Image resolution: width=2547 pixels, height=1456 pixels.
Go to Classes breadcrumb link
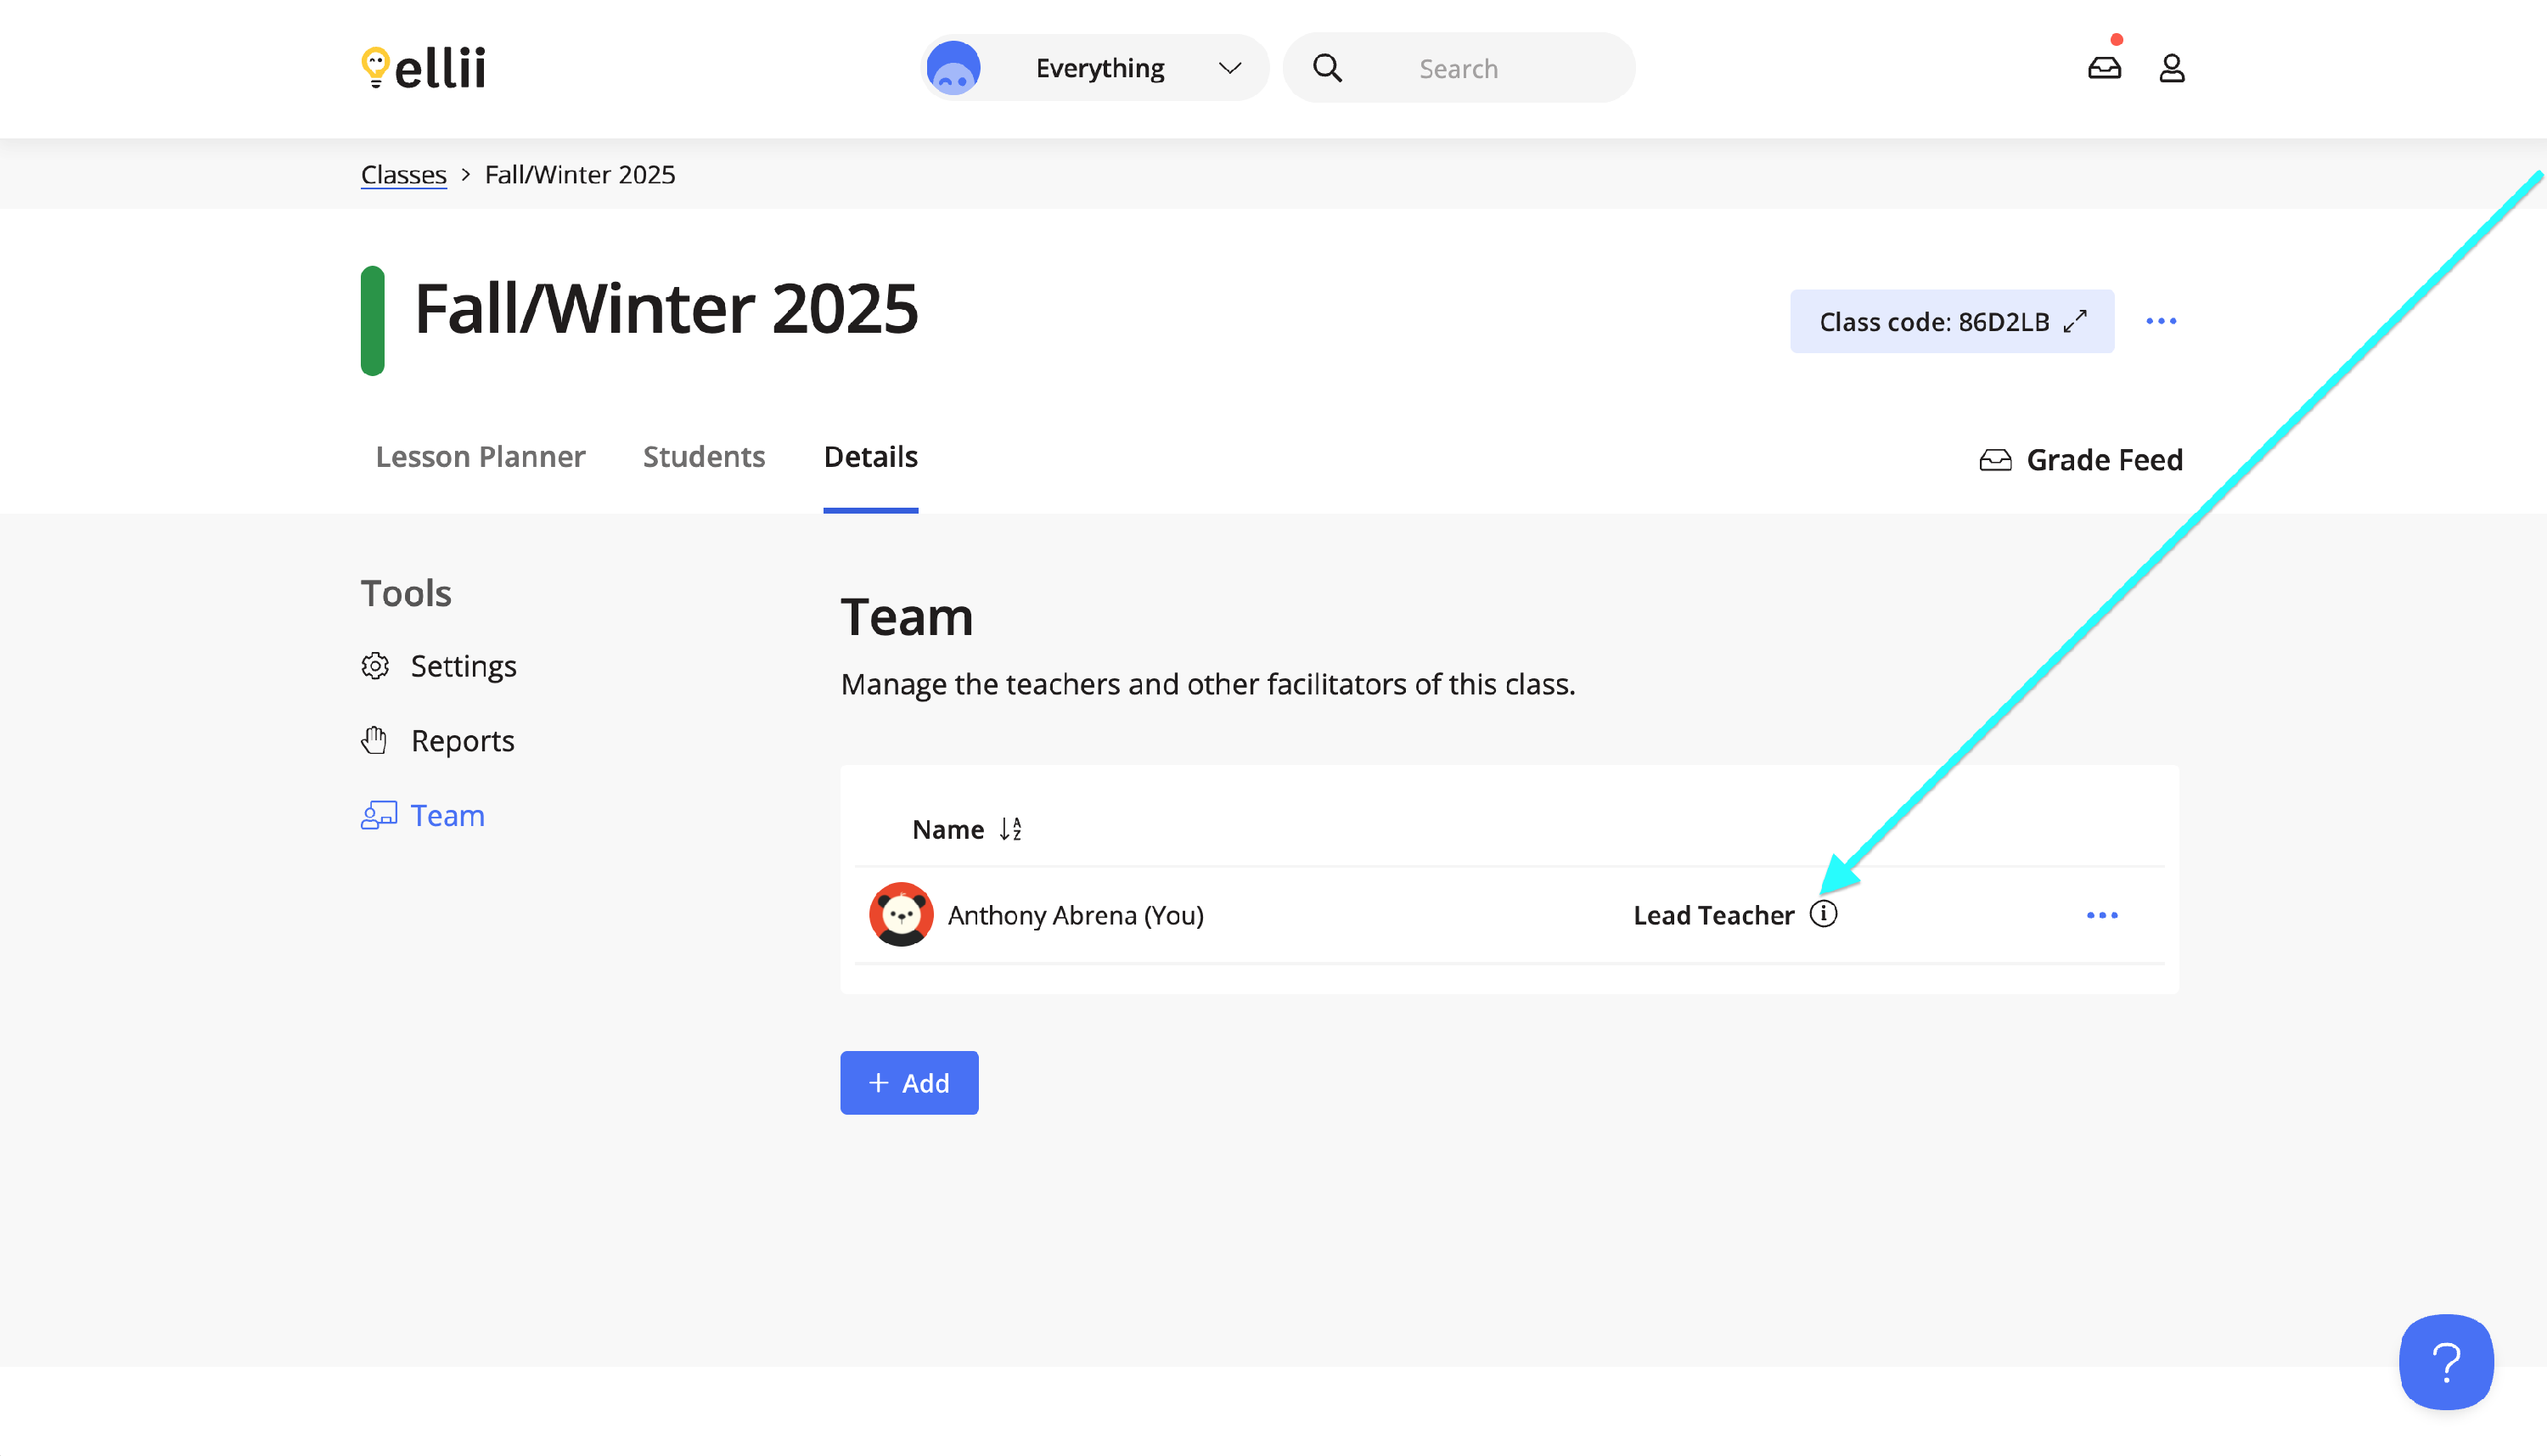click(403, 174)
